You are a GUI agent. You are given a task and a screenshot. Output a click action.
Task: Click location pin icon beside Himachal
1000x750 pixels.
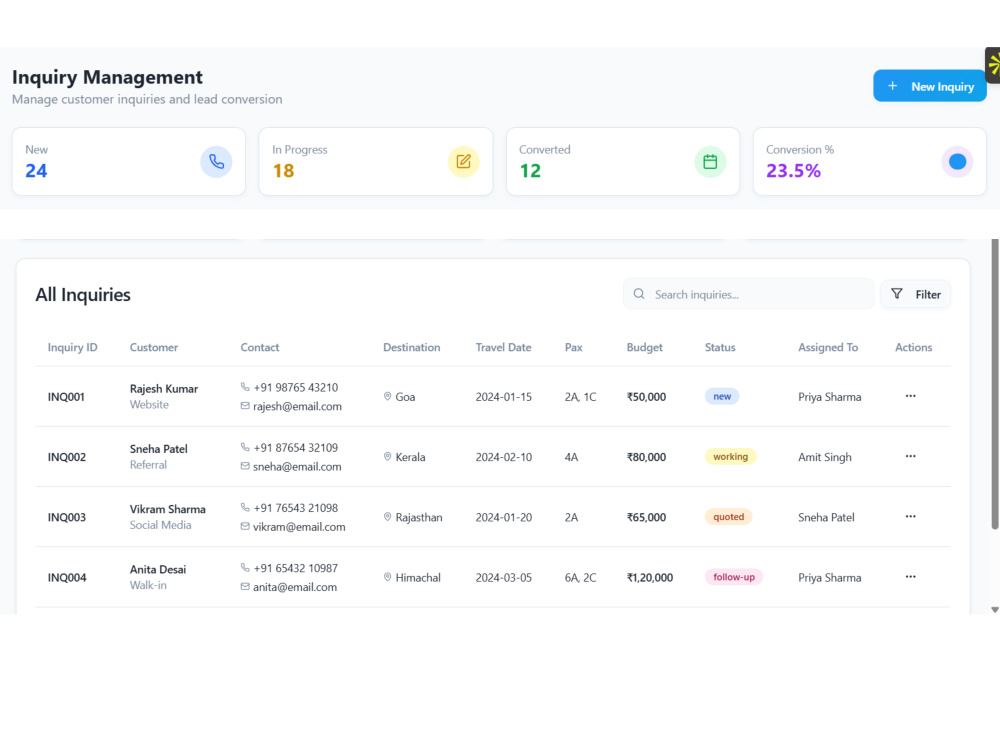[387, 577]
